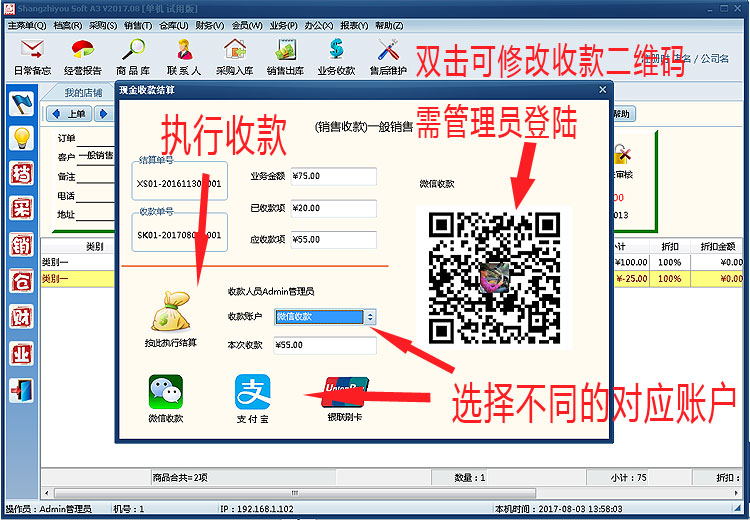This screenshot has width=750, height=520.
Task: Click the 业 business sidebar icon
Action: click(22, 354)
